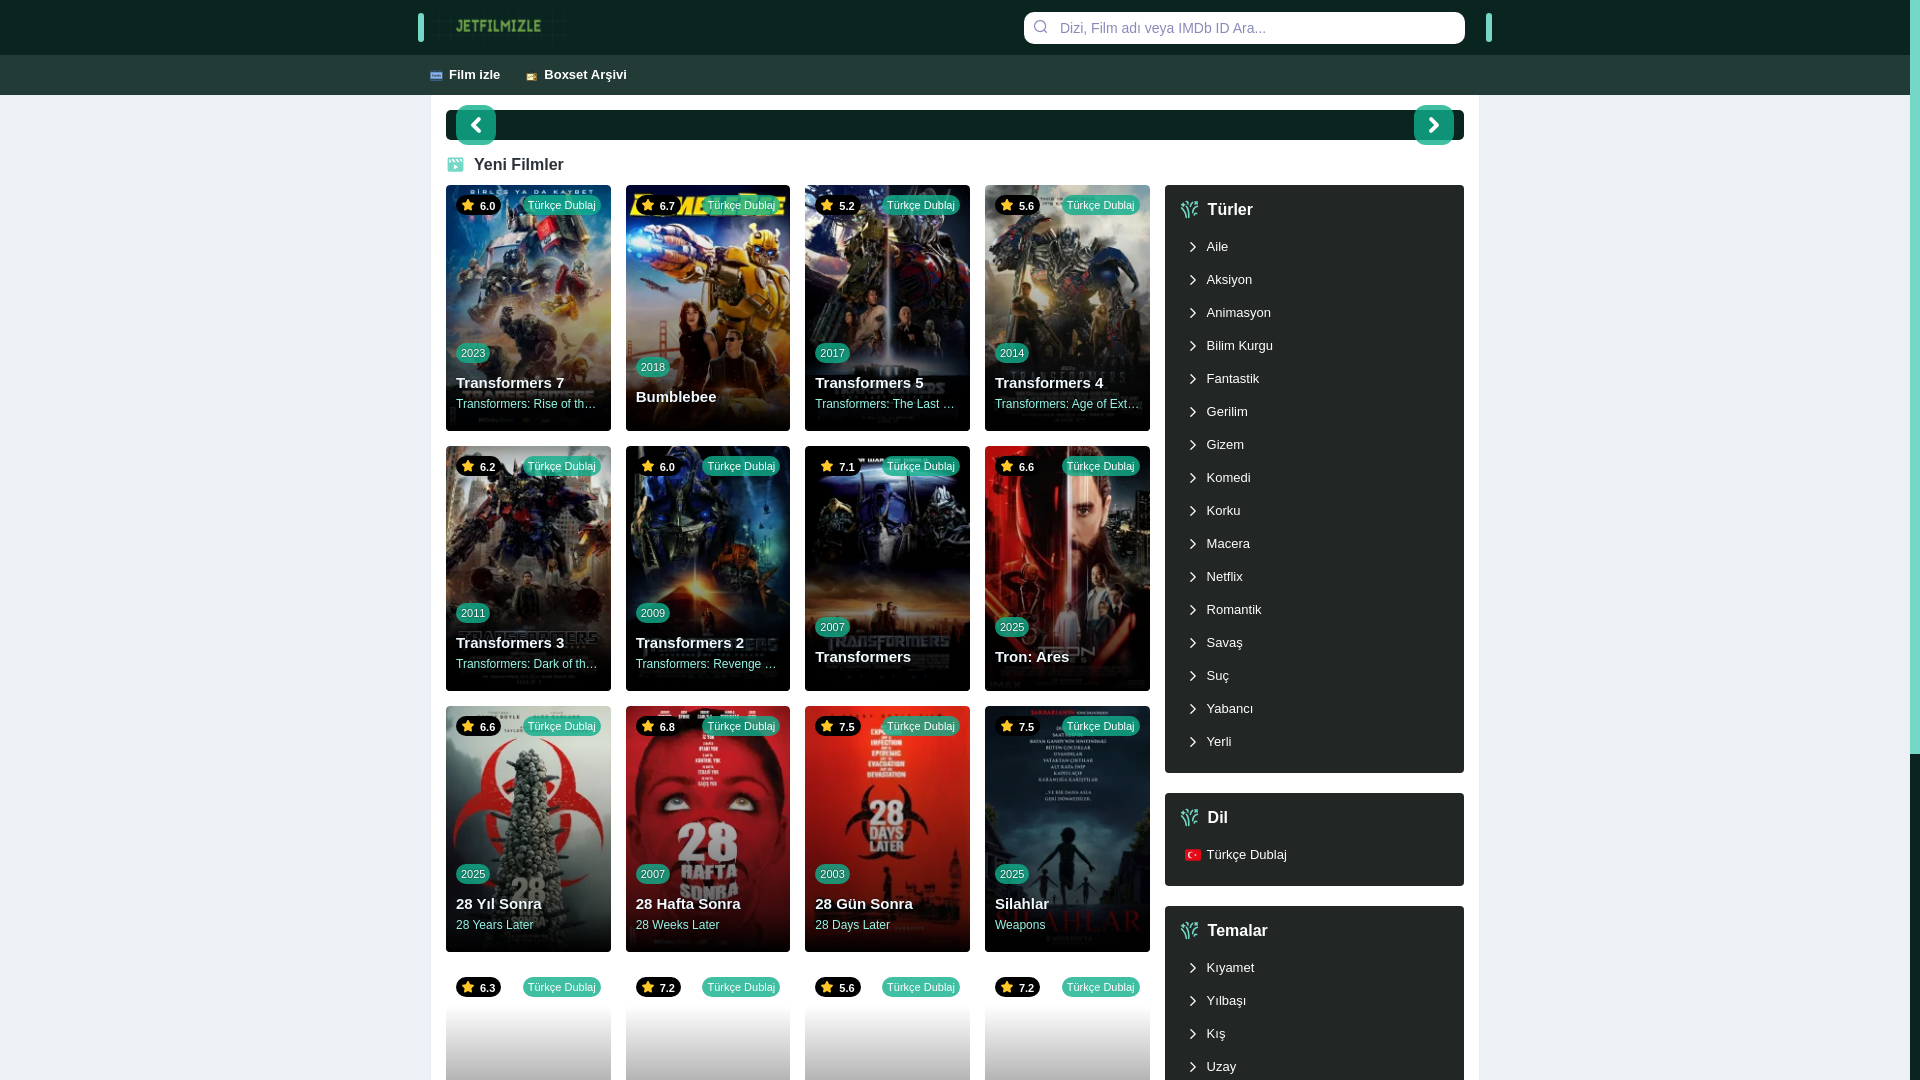Click chevron next to Komedi
The height and width of the screenshot is (1080, 1920).
1192,478
